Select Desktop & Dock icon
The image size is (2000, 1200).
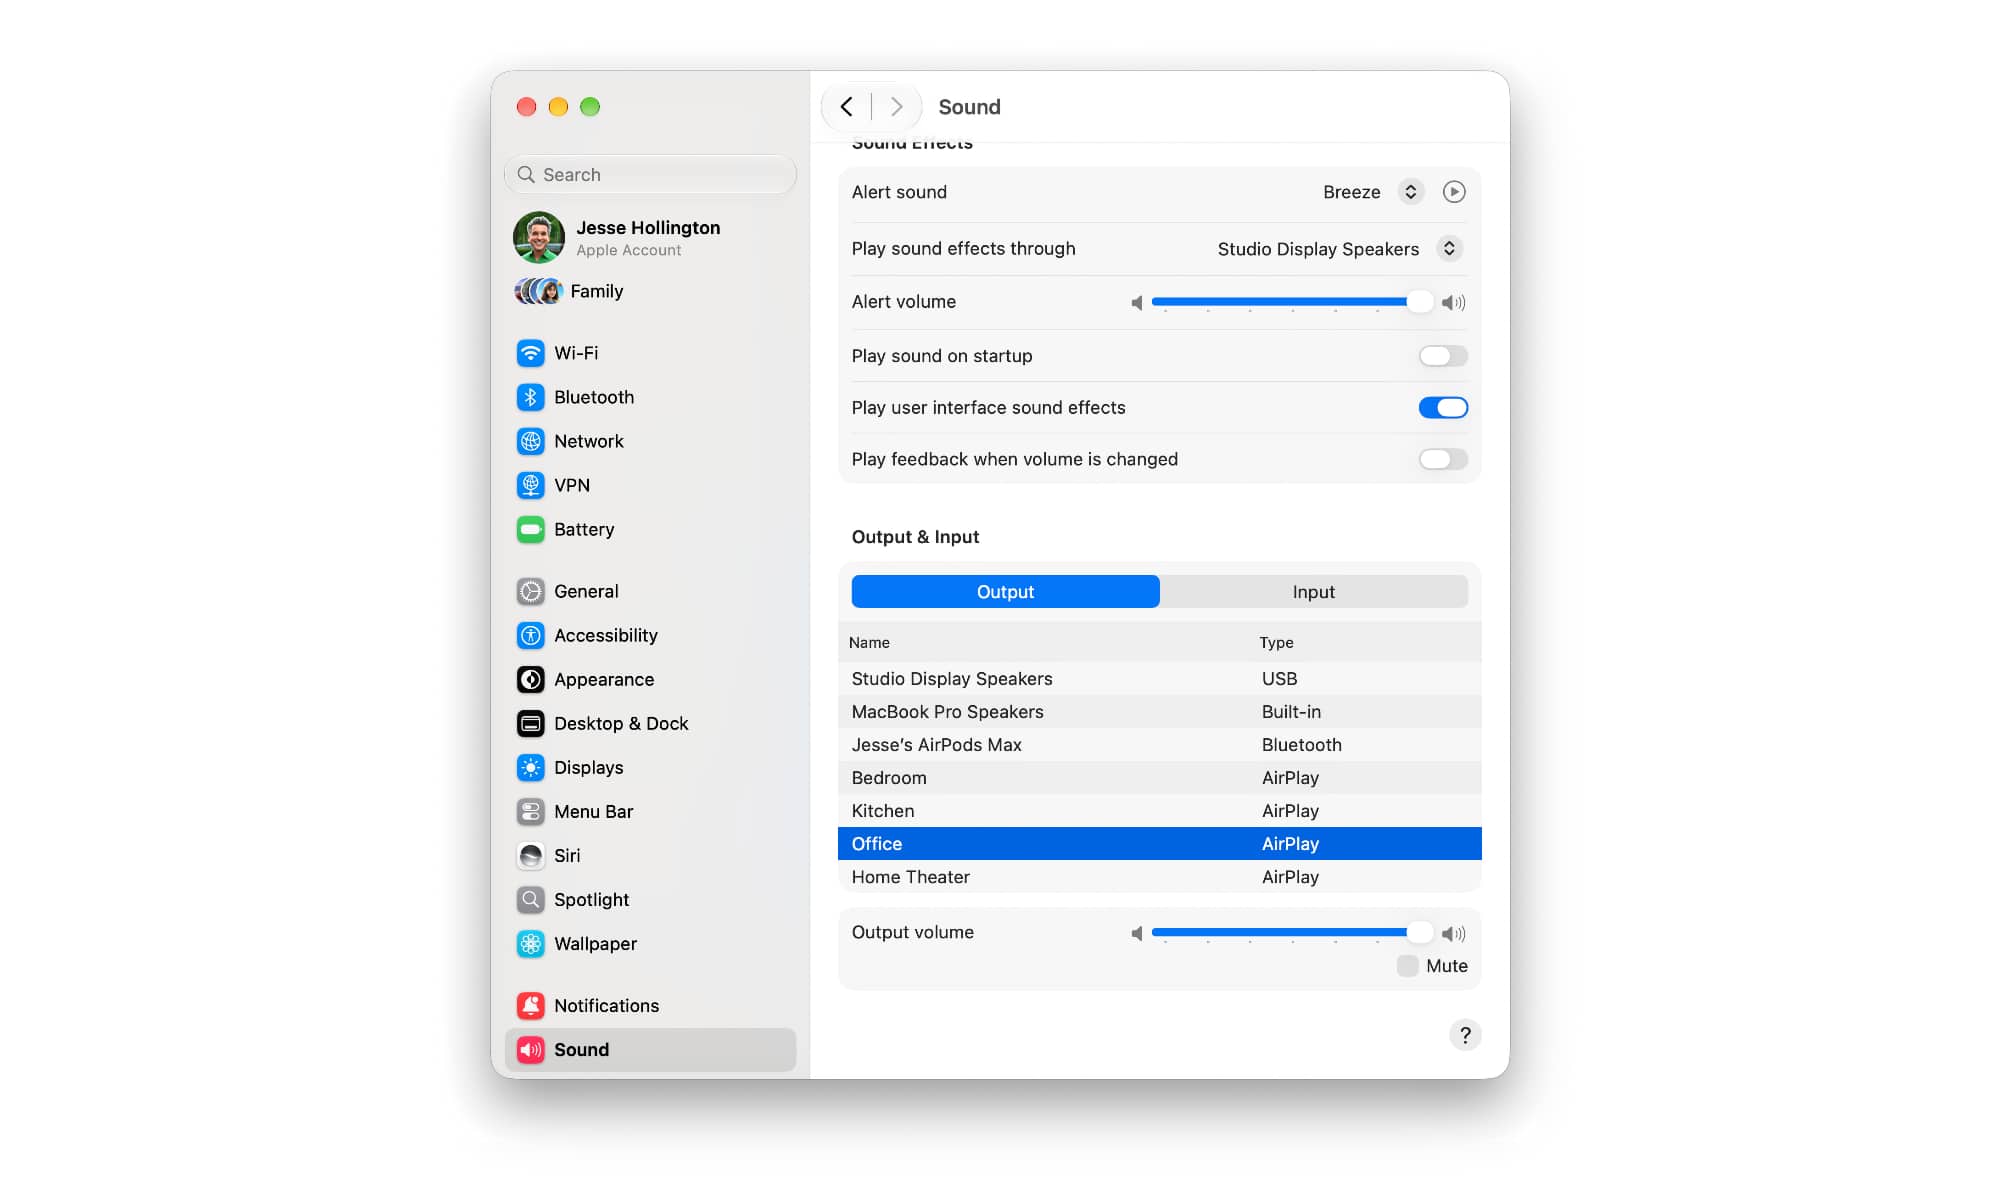530,723
